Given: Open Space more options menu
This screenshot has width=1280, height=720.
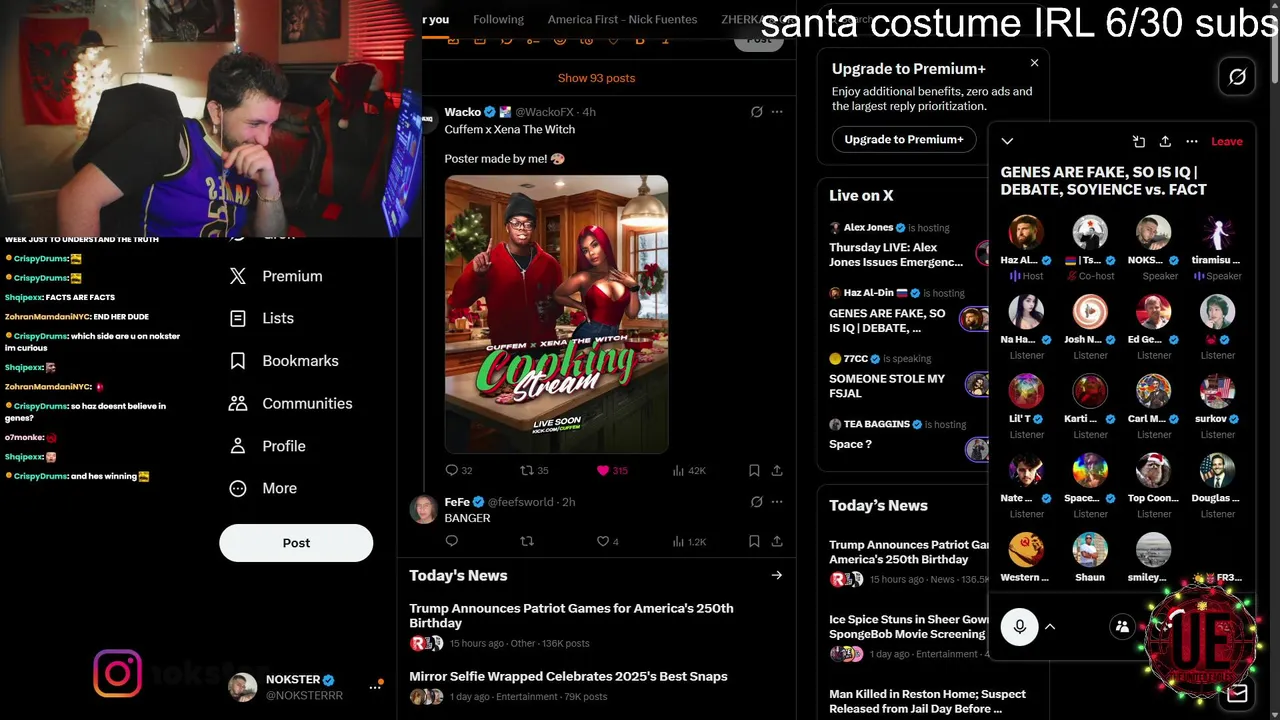Looking at the screenshot, I should (x=1191, y=141).
